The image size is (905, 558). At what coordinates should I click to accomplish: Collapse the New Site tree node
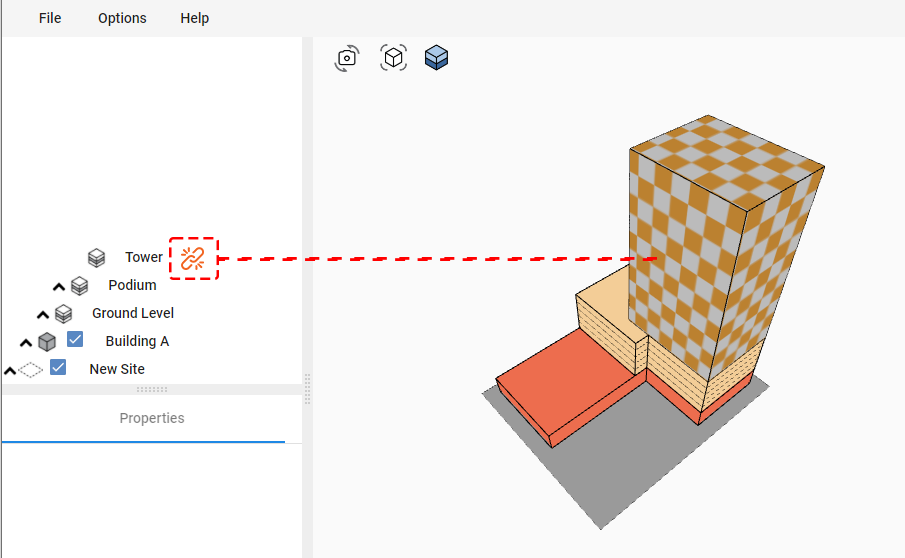10,370
